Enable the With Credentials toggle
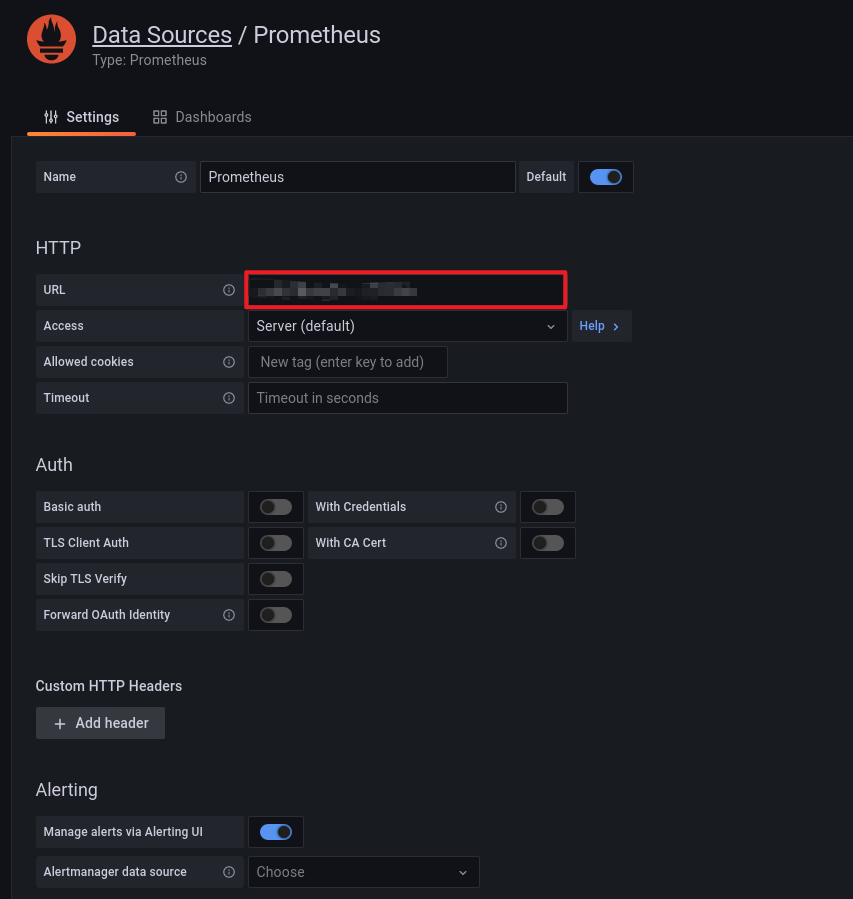This screenshot has height=899, width=853. click(547, 507)
